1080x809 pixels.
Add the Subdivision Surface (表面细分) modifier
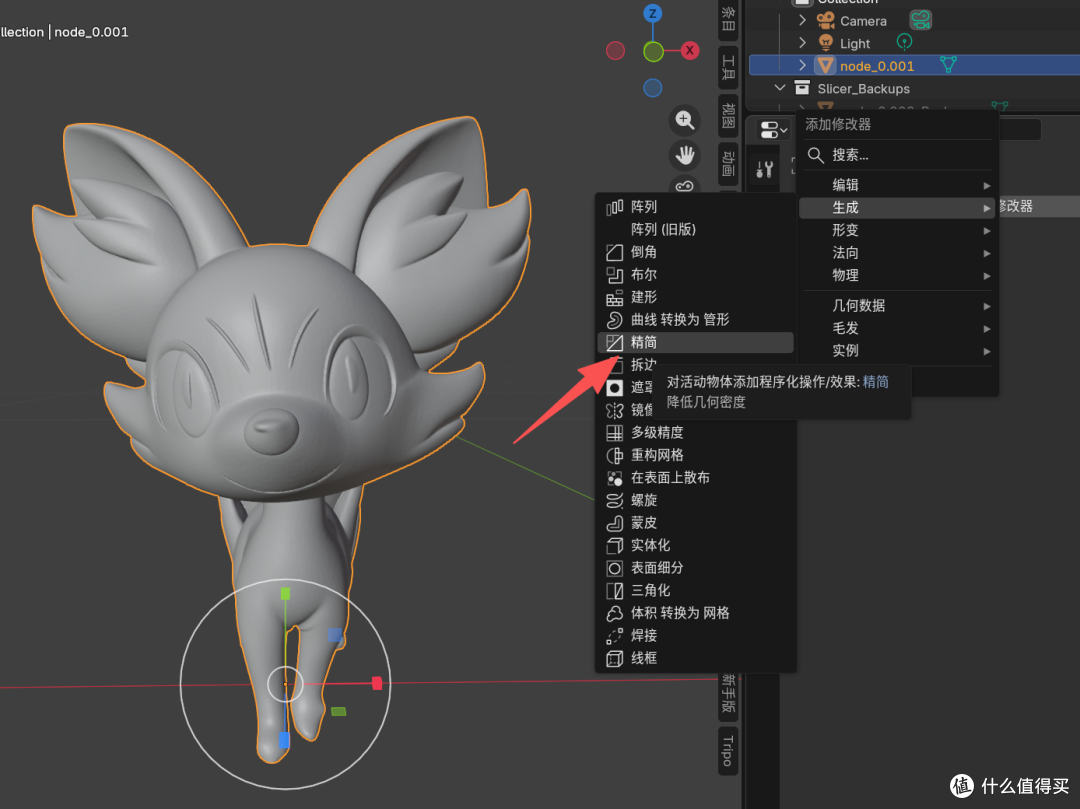696,568
